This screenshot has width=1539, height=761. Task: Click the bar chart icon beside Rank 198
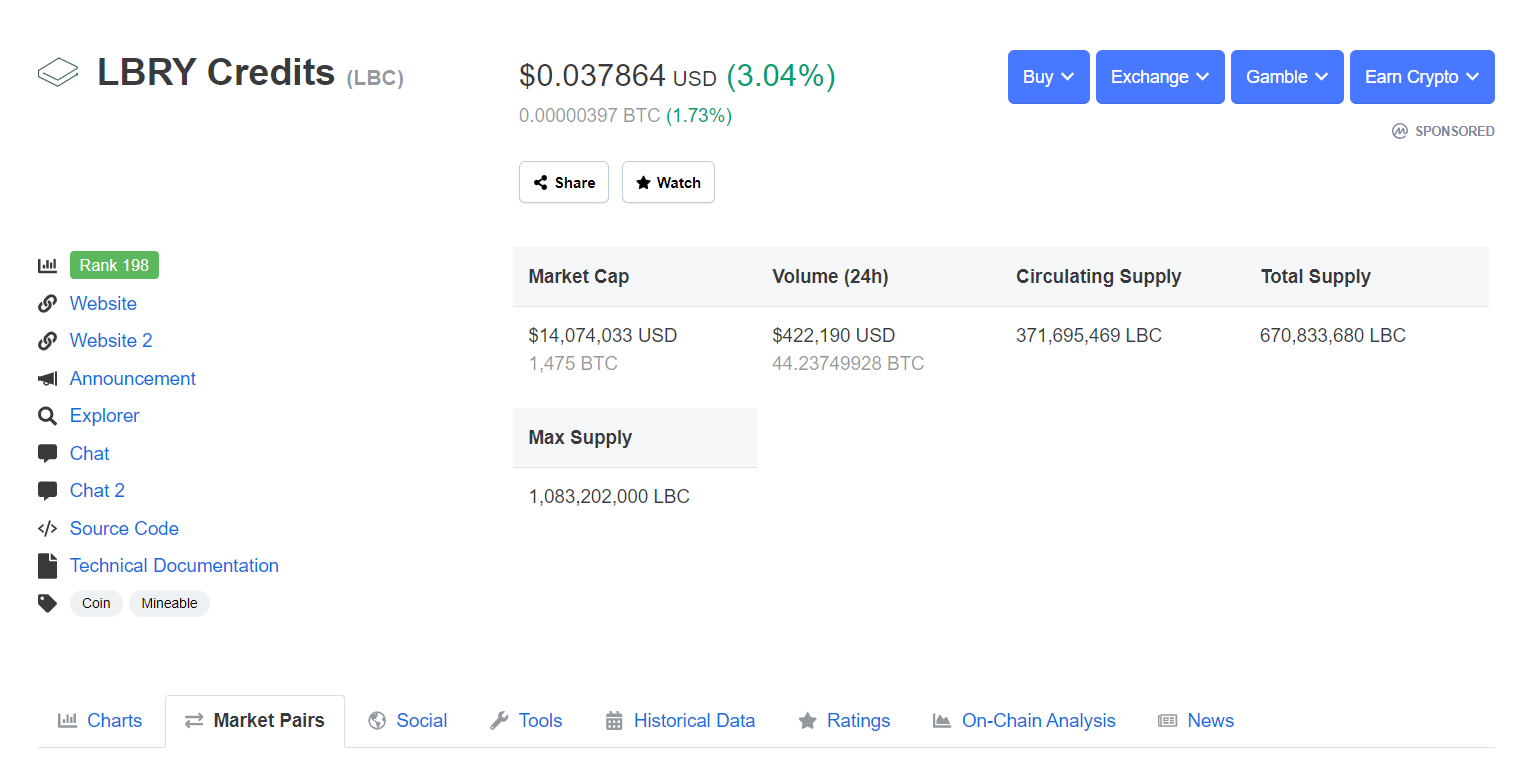(x=47, y=266)
